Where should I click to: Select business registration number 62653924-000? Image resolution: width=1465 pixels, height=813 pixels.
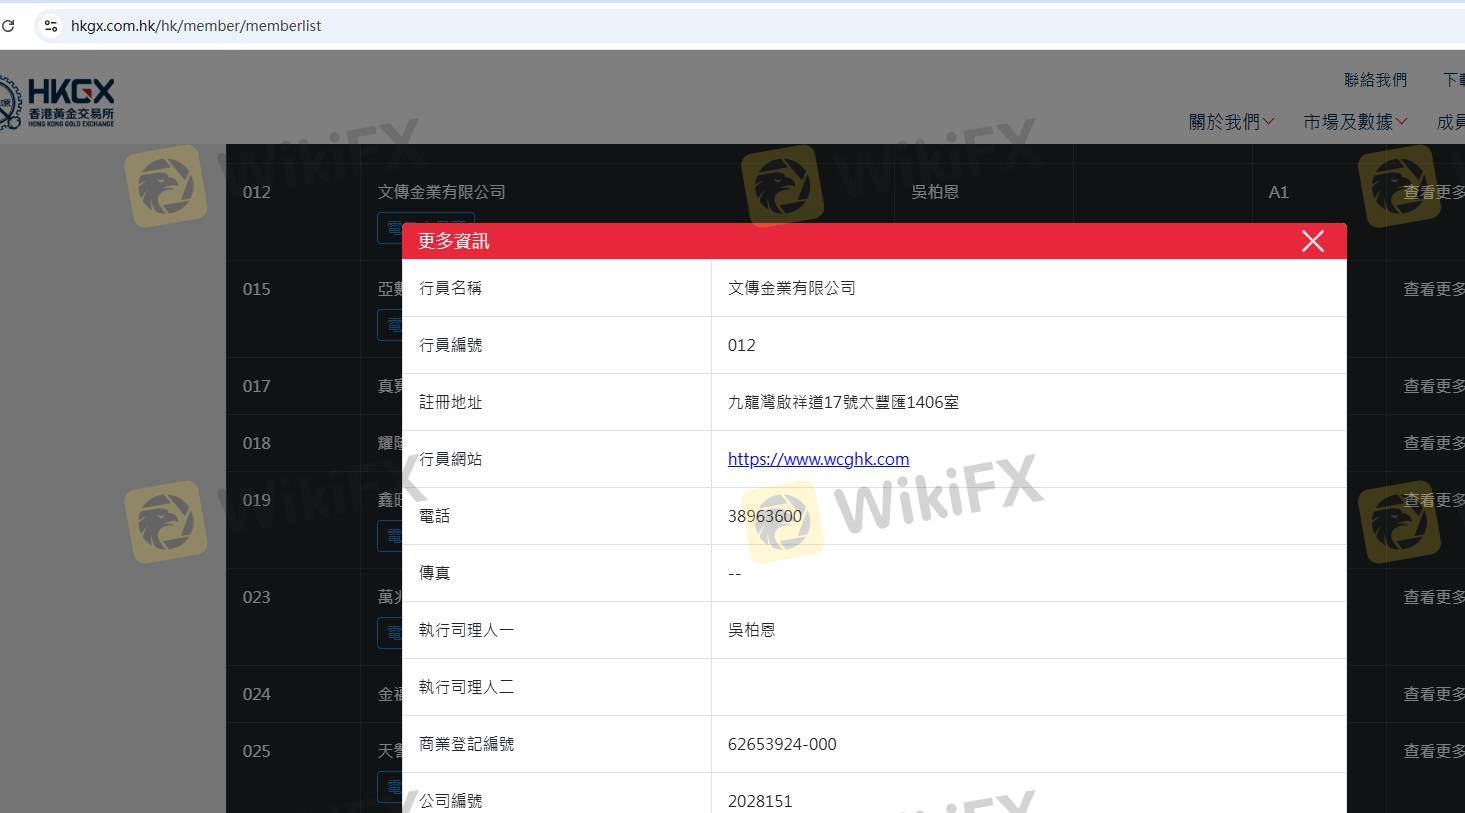click(782, 744)
